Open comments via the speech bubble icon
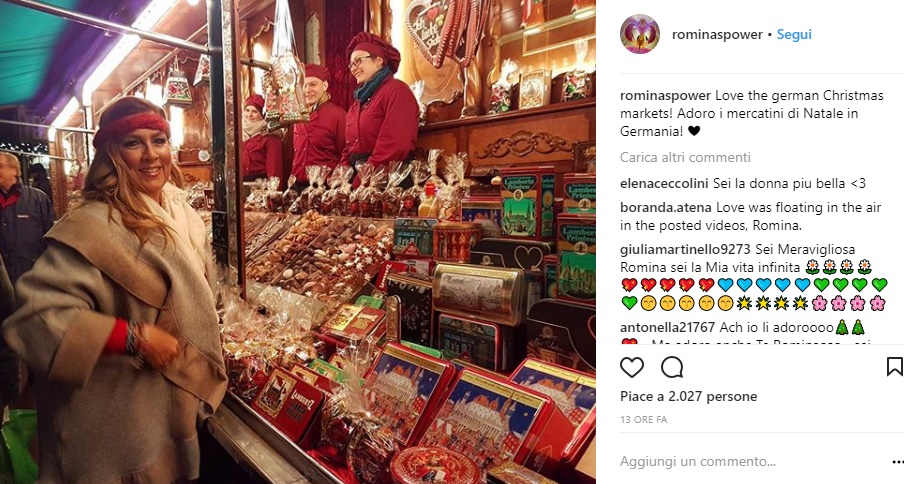Viewport: 904px width, 484px height. (x=672, y=367)
